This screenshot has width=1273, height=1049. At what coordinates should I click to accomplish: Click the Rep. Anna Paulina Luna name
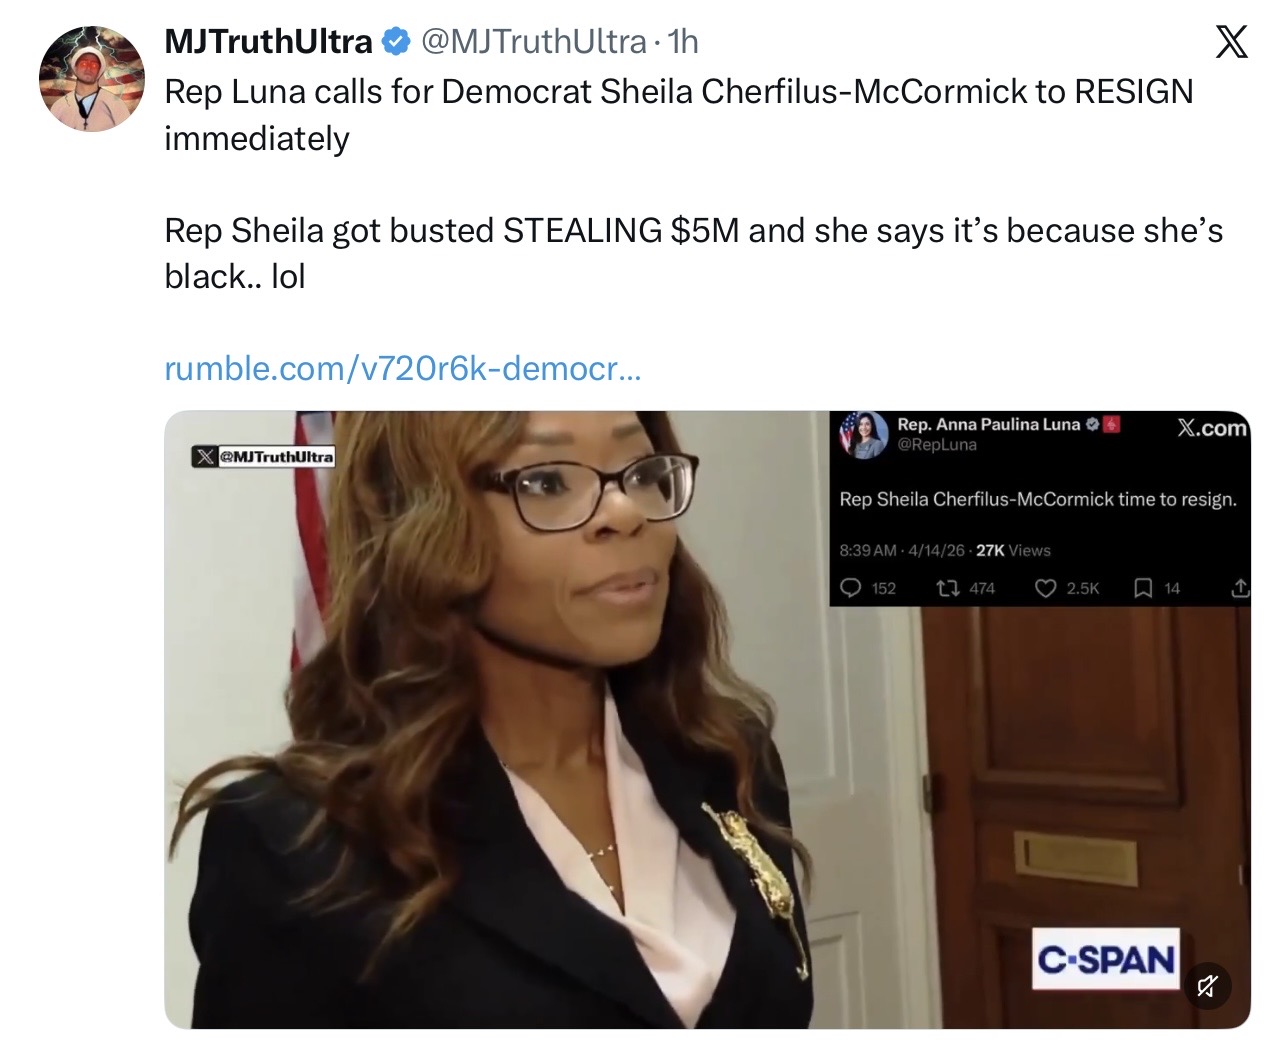click(988, 425)
